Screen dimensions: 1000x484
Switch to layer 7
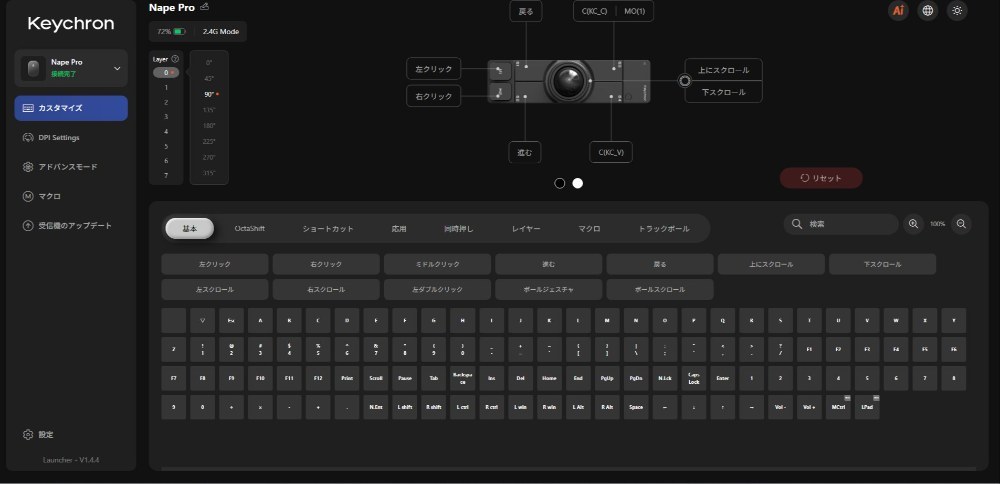point(166,175)
